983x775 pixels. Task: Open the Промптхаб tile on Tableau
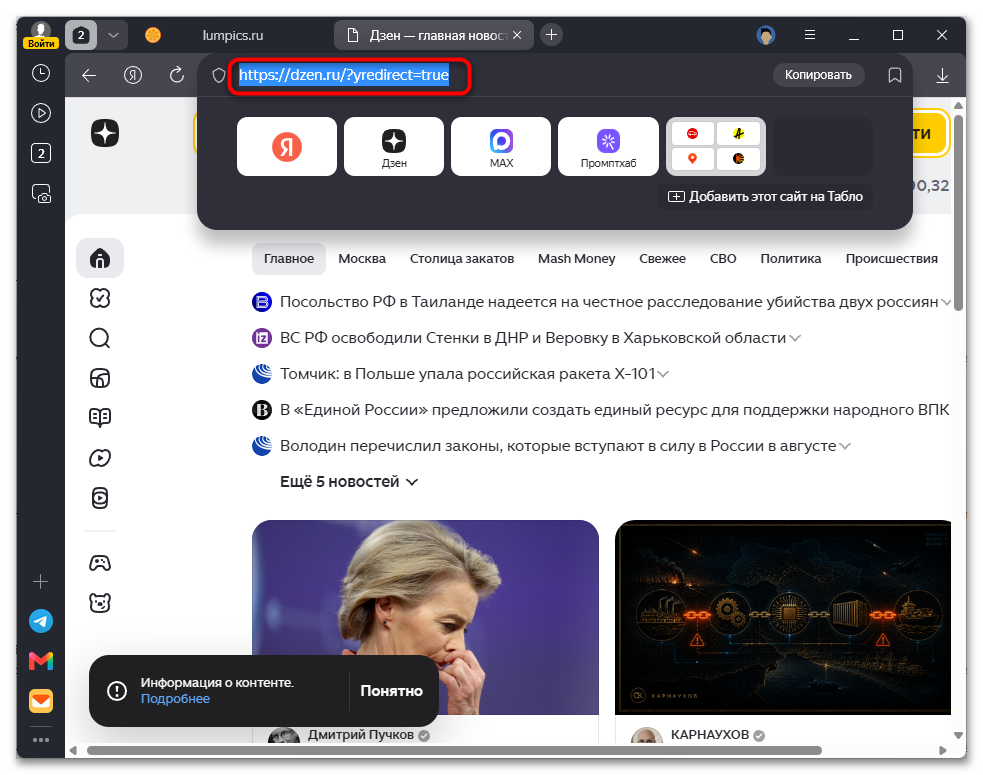tap(608, 147)
